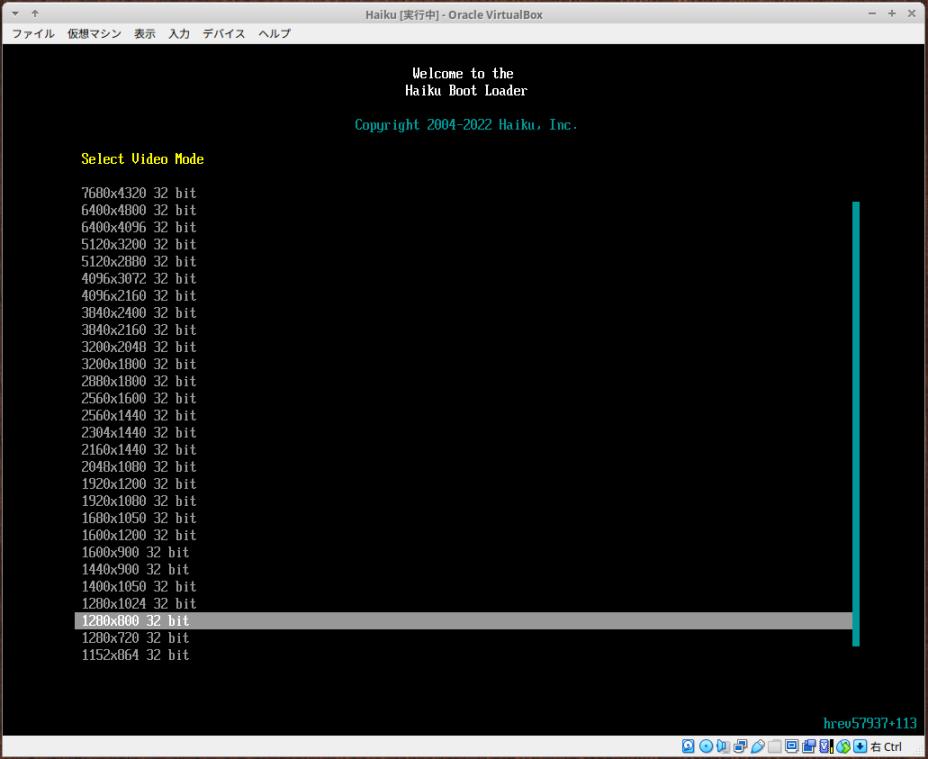Select the 6400x4096 32 bit mode

point(138,227)
